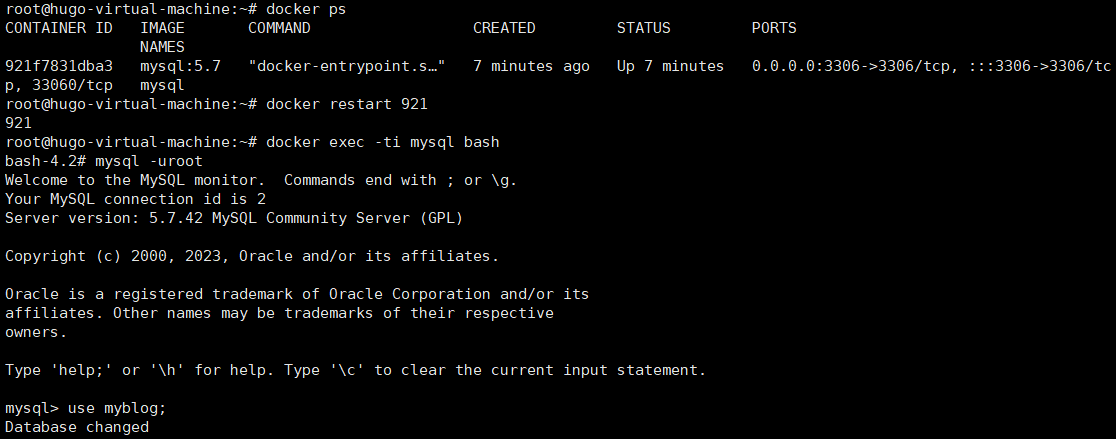This screenshot has height=439, width=1116.
Task: Click the Server version 5.7.42 line
Action: [x=234, y=218]
